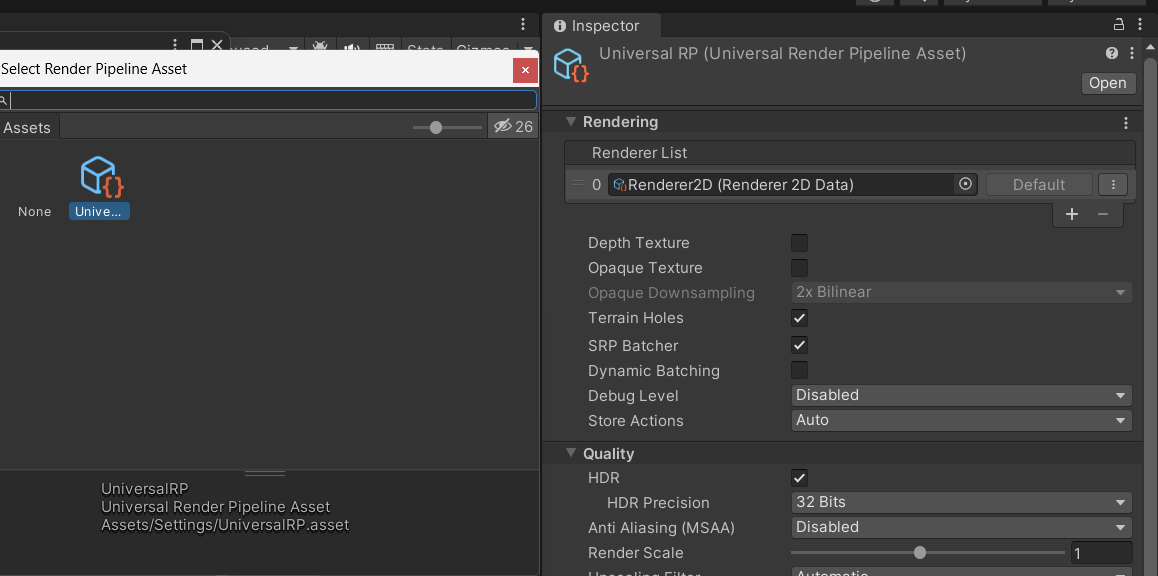Click the Default button on the renderer row
This screenshot has width=1158, height=576.
(1038, 185)
